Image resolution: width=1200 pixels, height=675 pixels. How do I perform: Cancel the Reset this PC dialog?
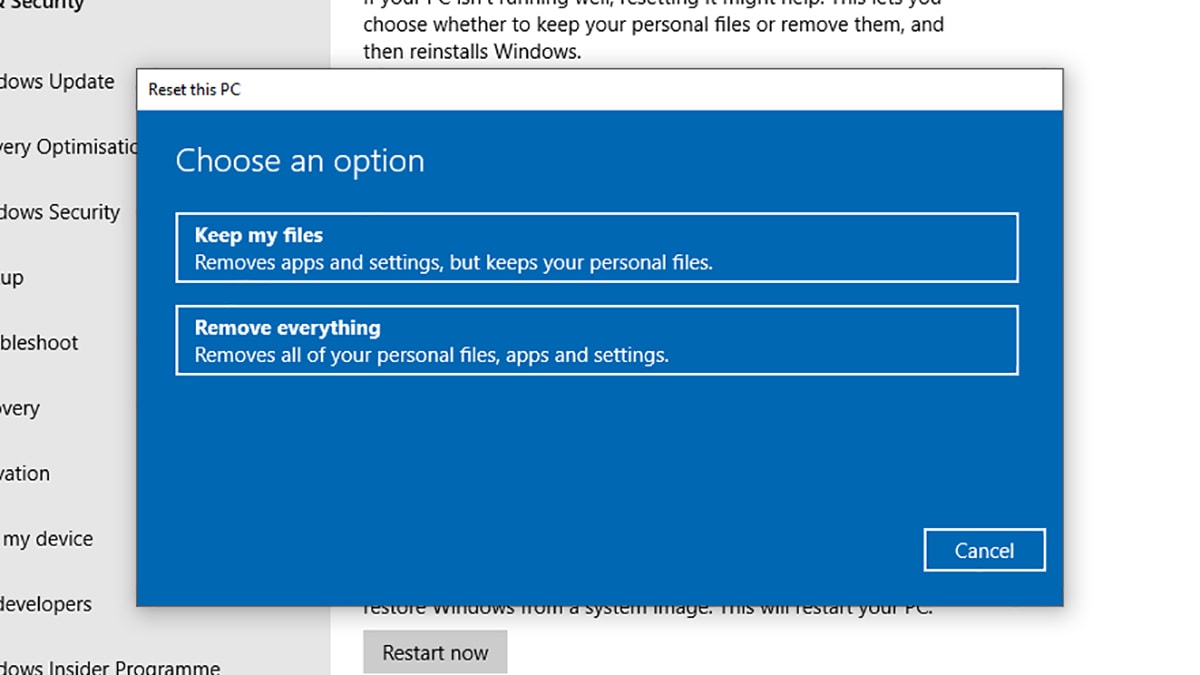[984, 550]
